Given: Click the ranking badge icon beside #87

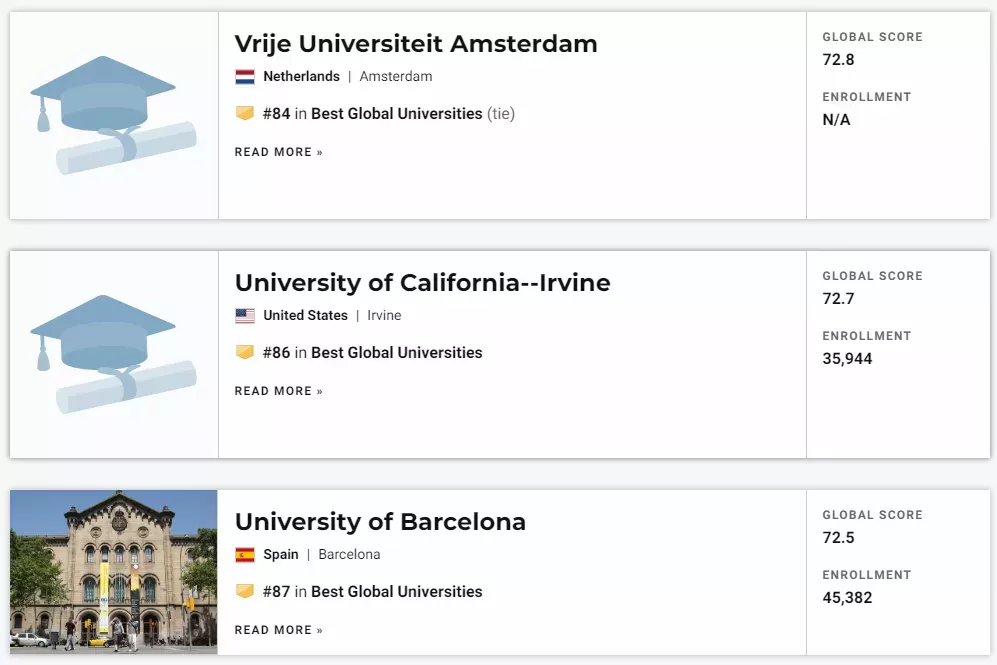Looking at the screenshot, I should pos(245,591).
